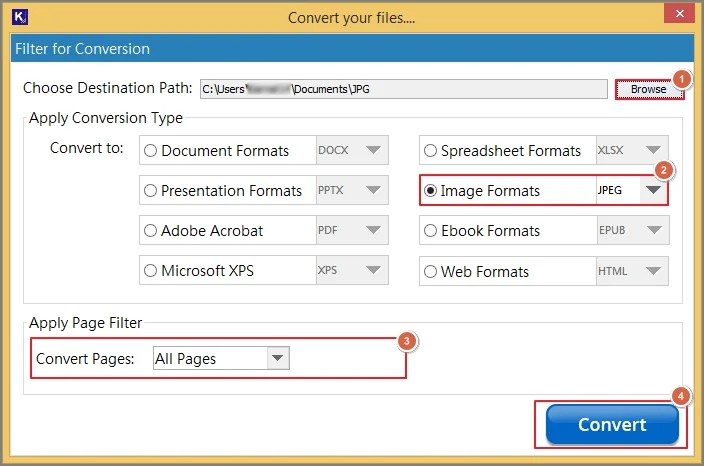Select the Ebook Formats radio button
Screen dimensions: 704x466
pos(430,230)
